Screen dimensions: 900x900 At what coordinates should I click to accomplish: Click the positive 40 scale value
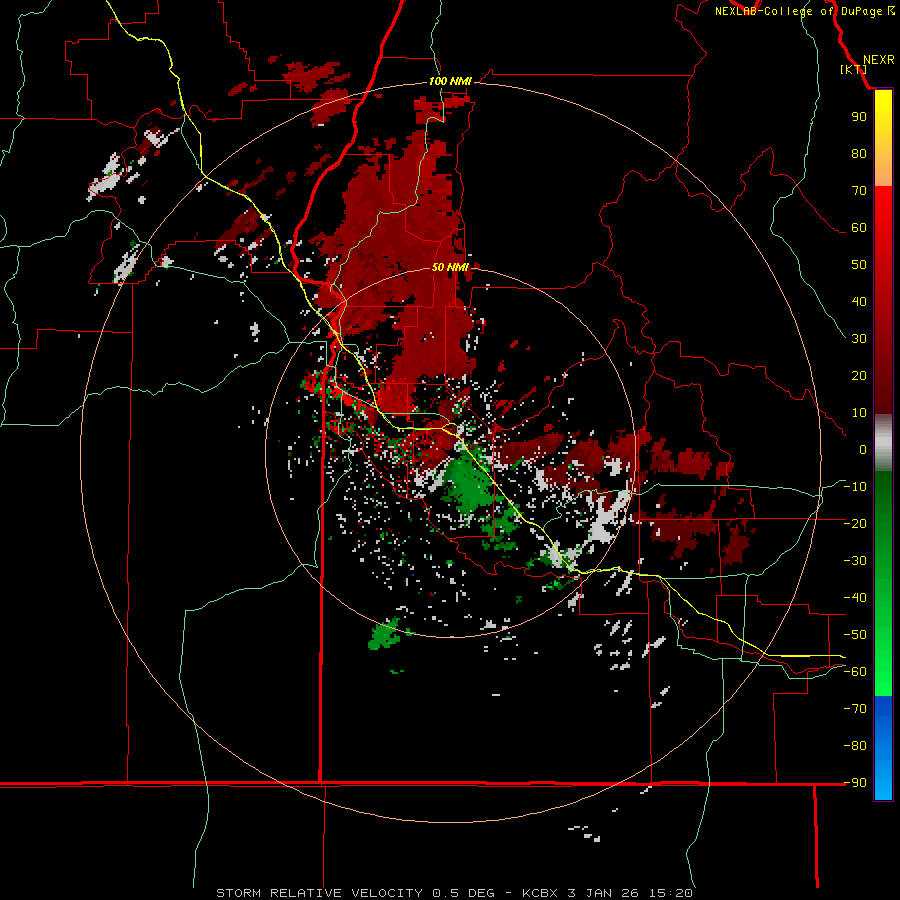[x=859, y=301]
